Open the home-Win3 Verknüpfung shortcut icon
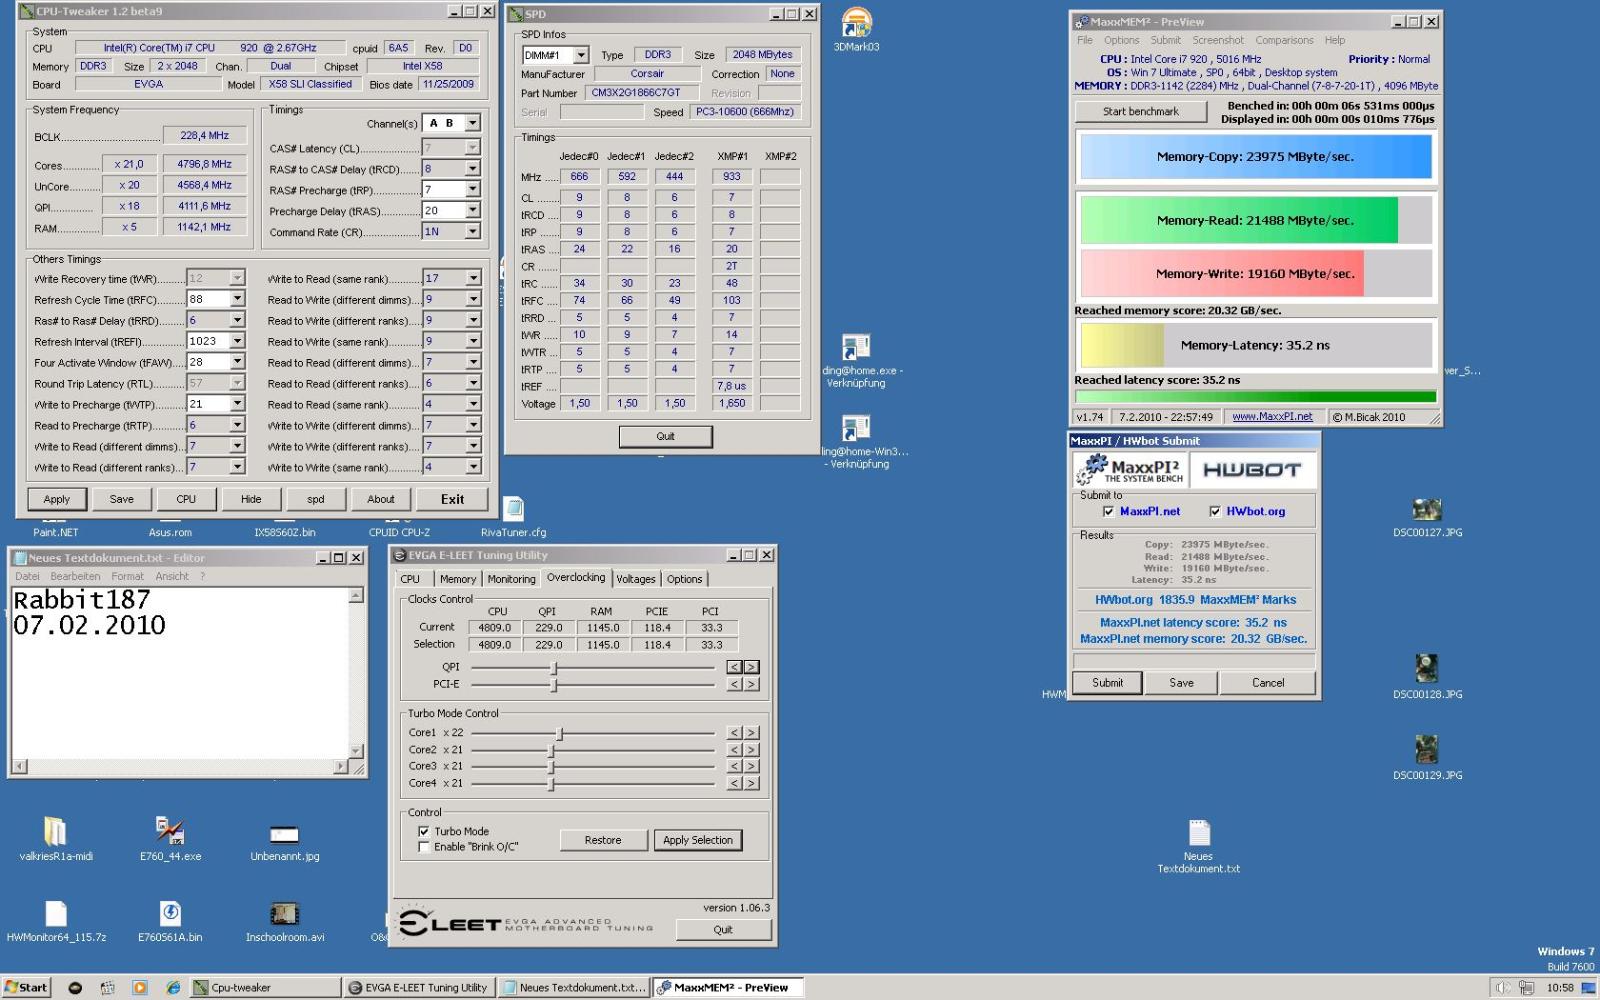 click(x=855, y=428)
